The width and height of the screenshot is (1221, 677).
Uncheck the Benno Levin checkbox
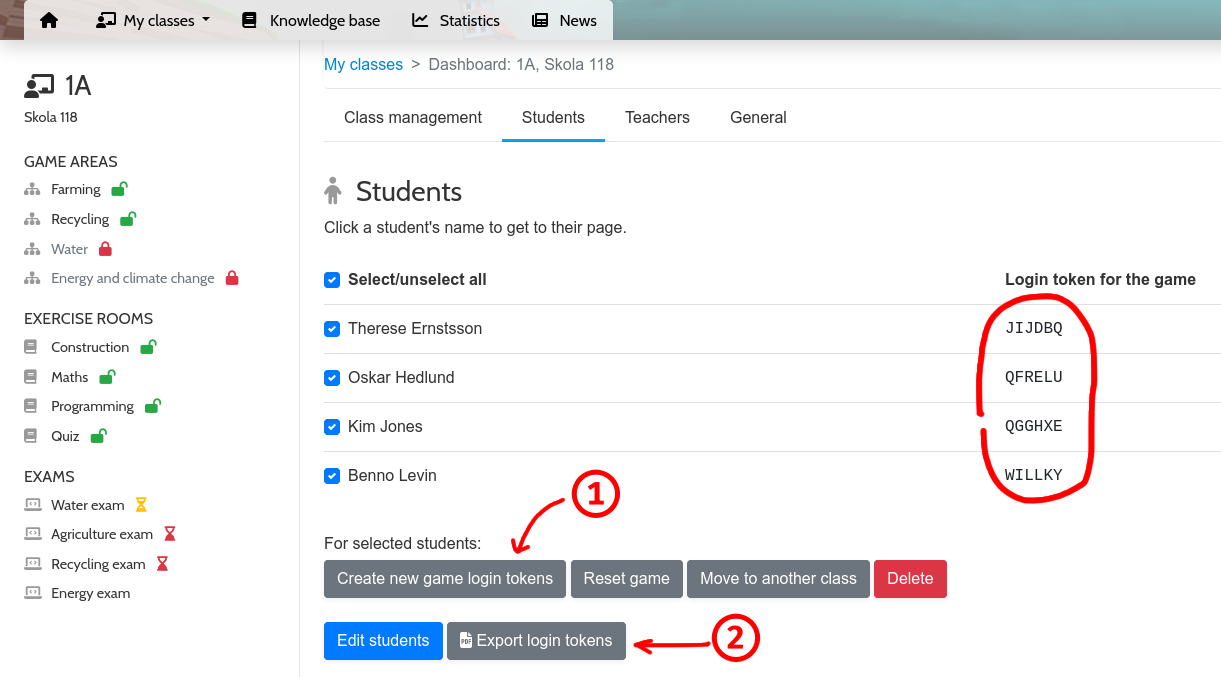332,476
